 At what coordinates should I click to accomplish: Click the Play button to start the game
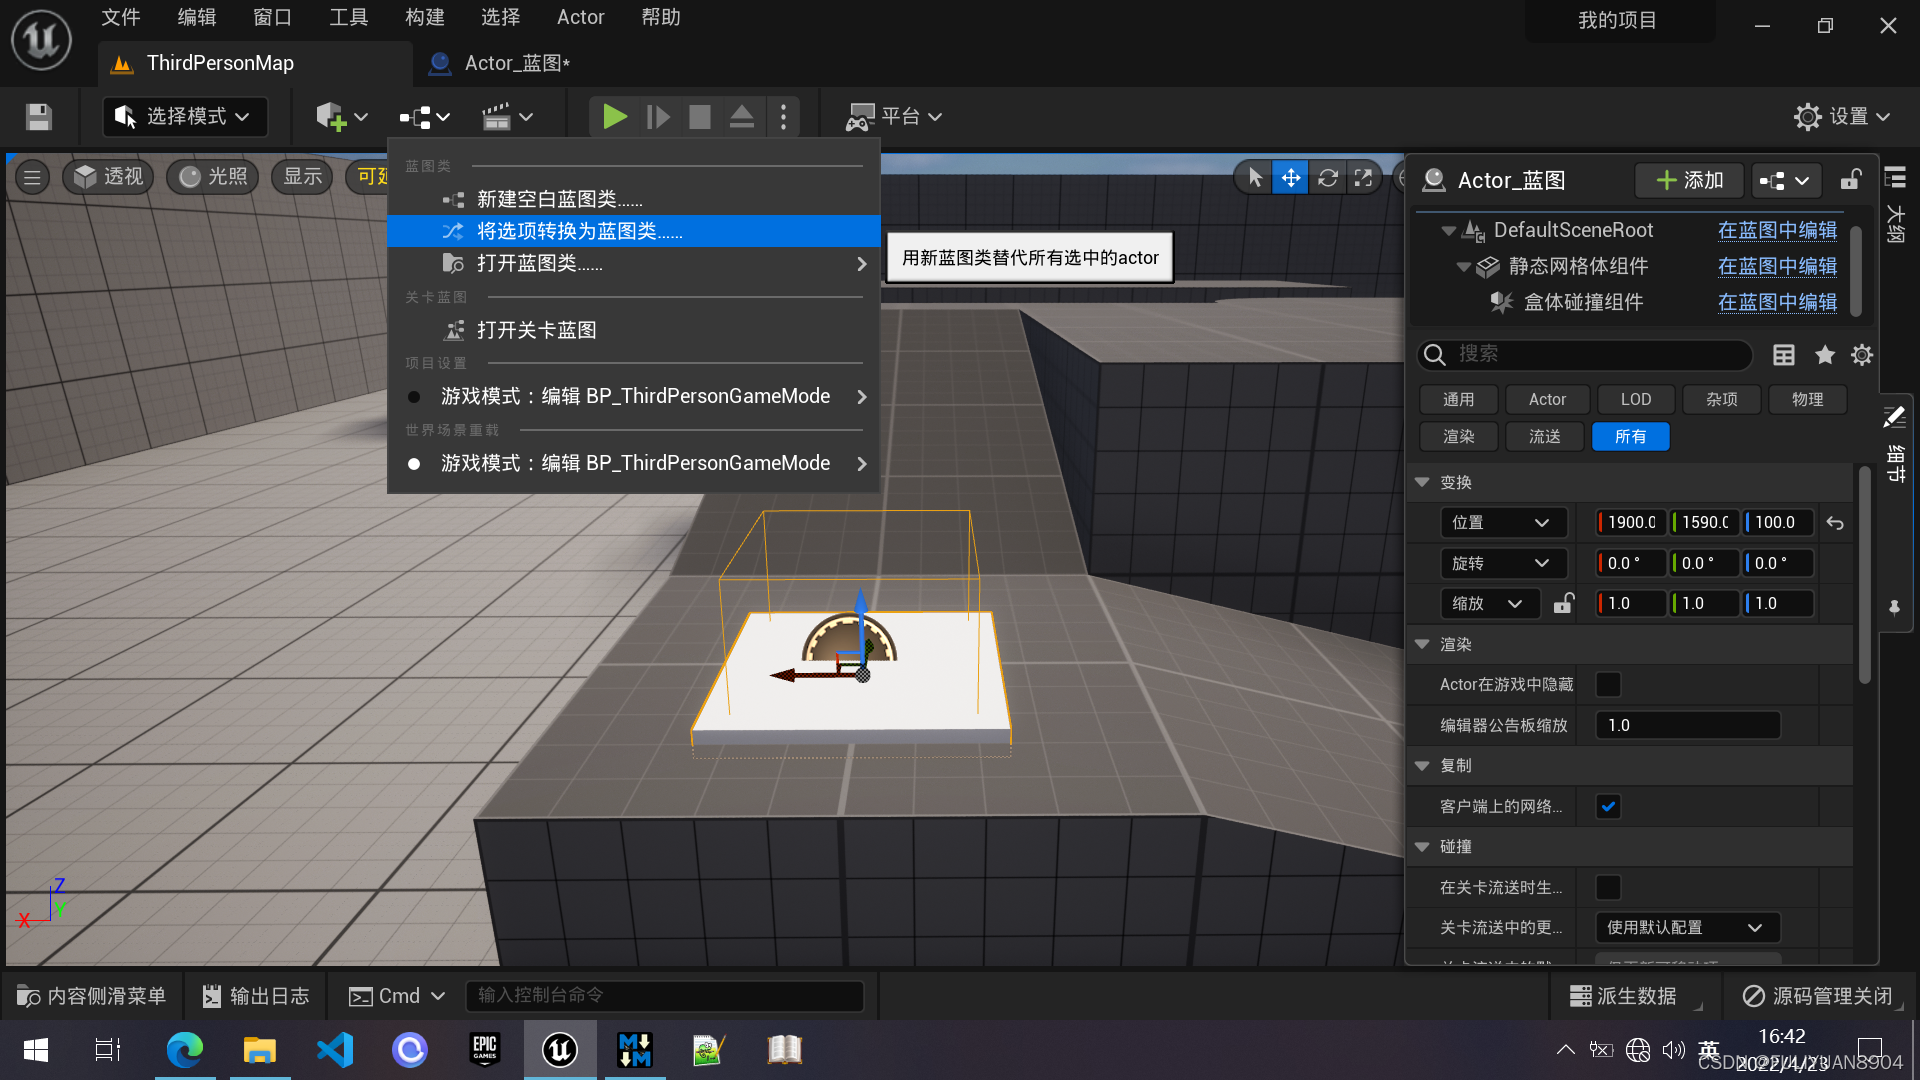click(614, 117)
